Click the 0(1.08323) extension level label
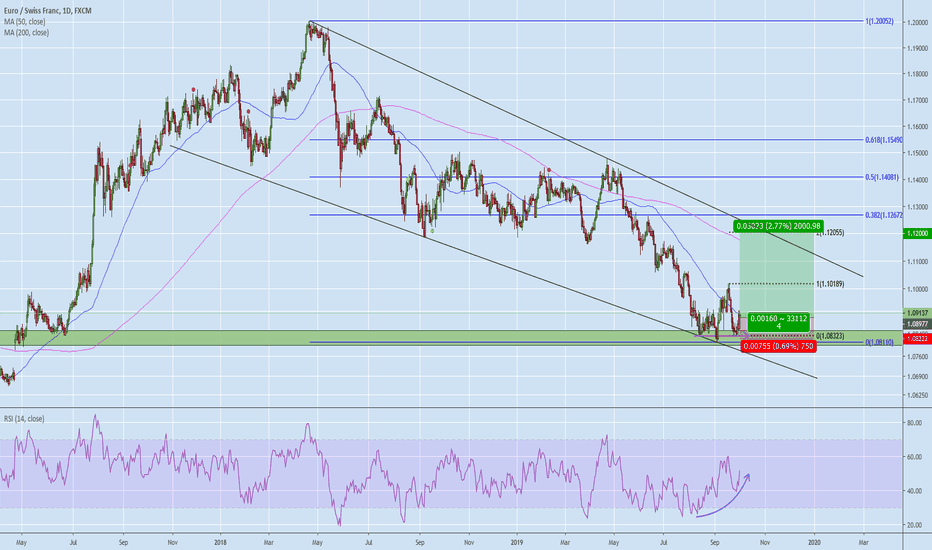This screenshot has height=550, width=932. pos(830,336)
